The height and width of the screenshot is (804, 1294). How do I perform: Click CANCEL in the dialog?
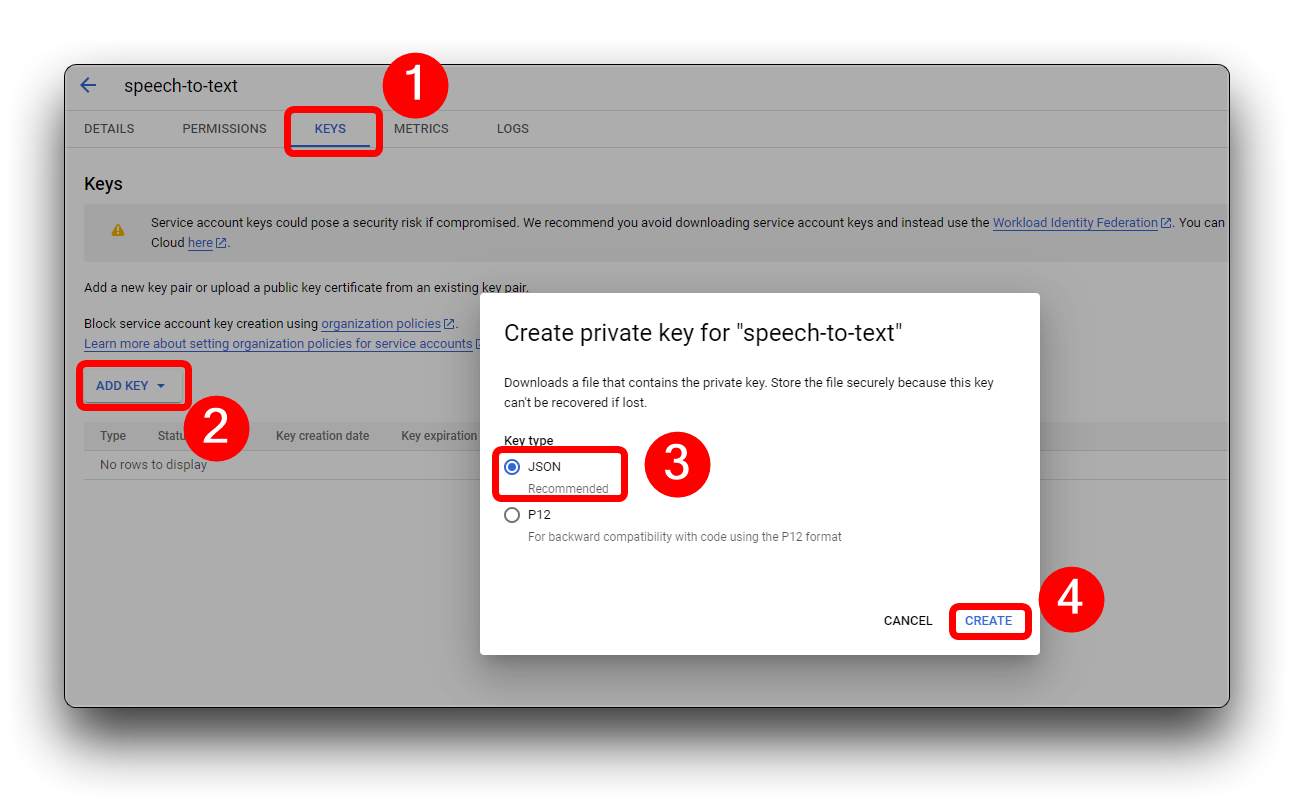pyautogui.click(x=908, y=621)
